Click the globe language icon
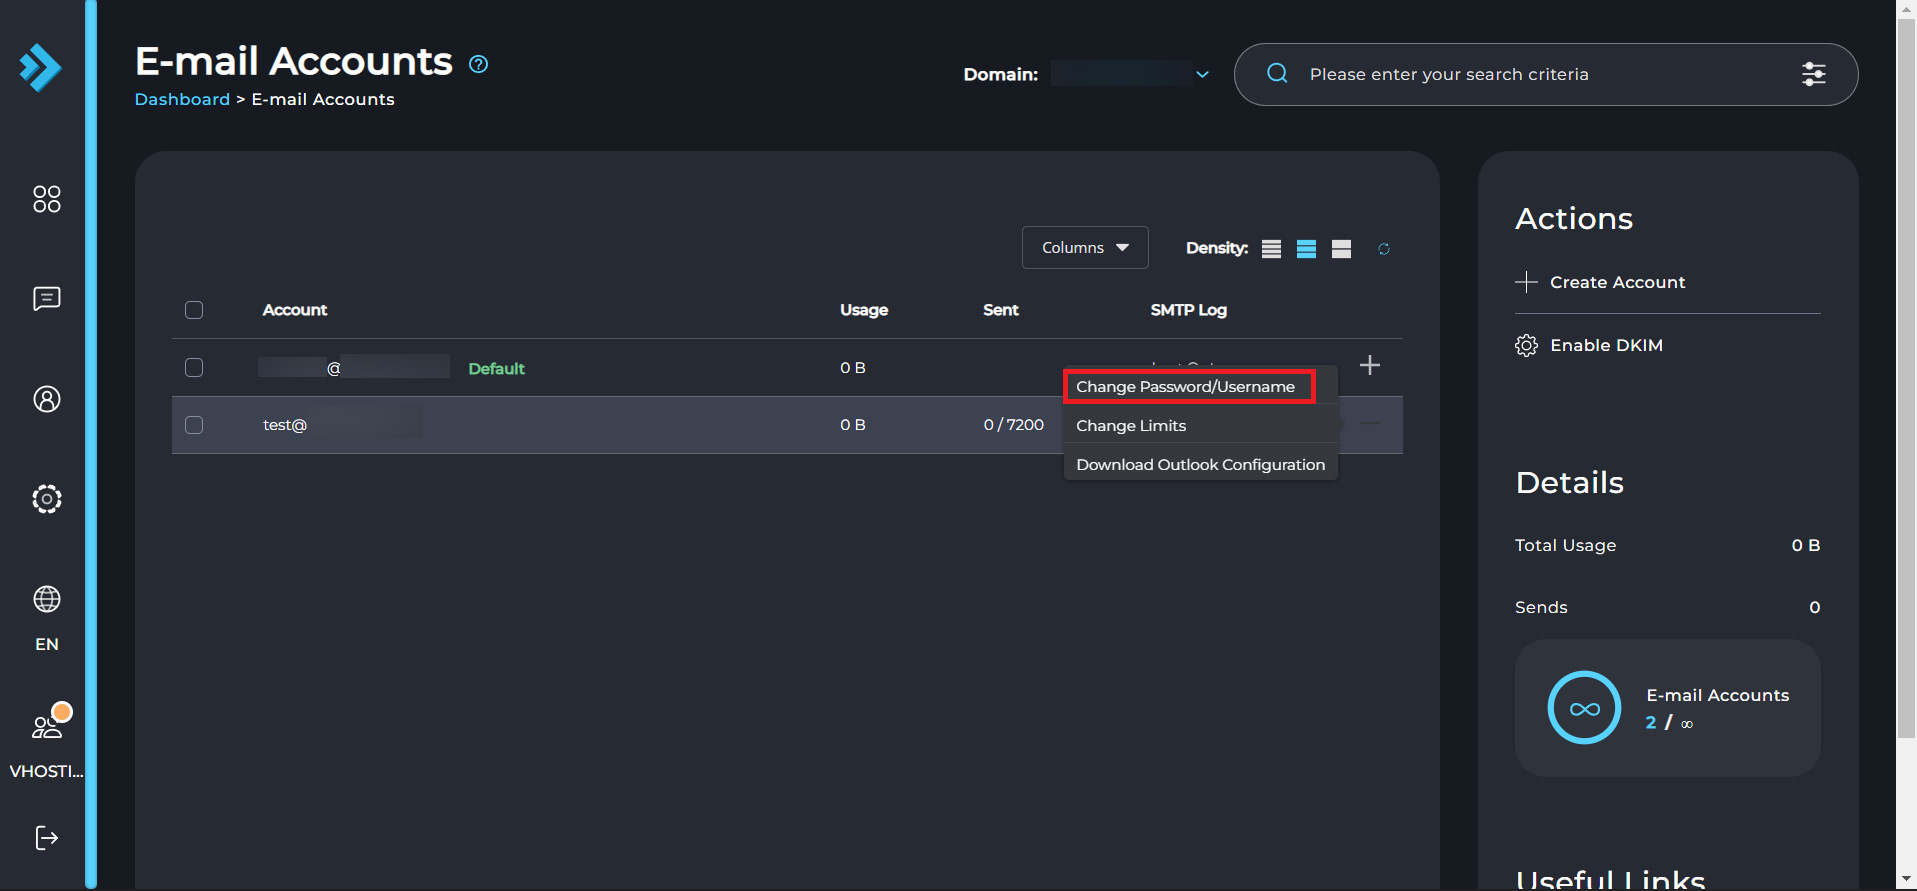Image resolution: width=1917 pixels, height=891 pixels. click(47, 599)
